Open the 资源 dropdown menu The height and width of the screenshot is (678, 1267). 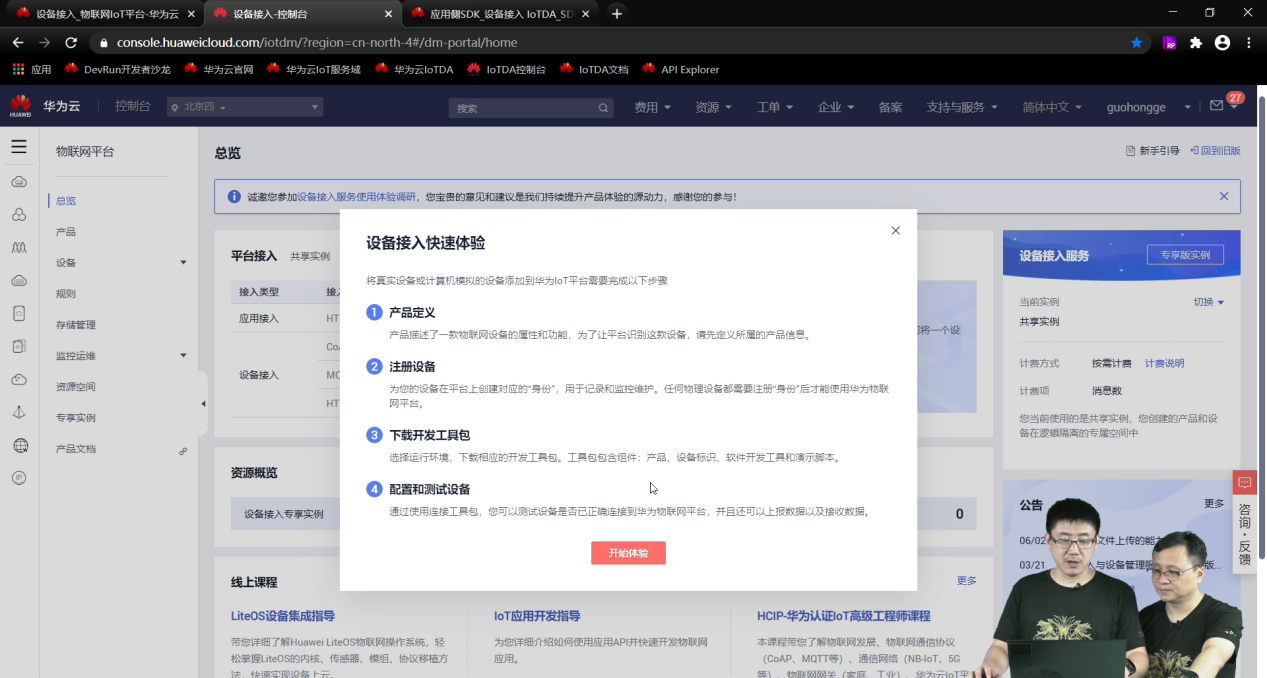(714, 107)
